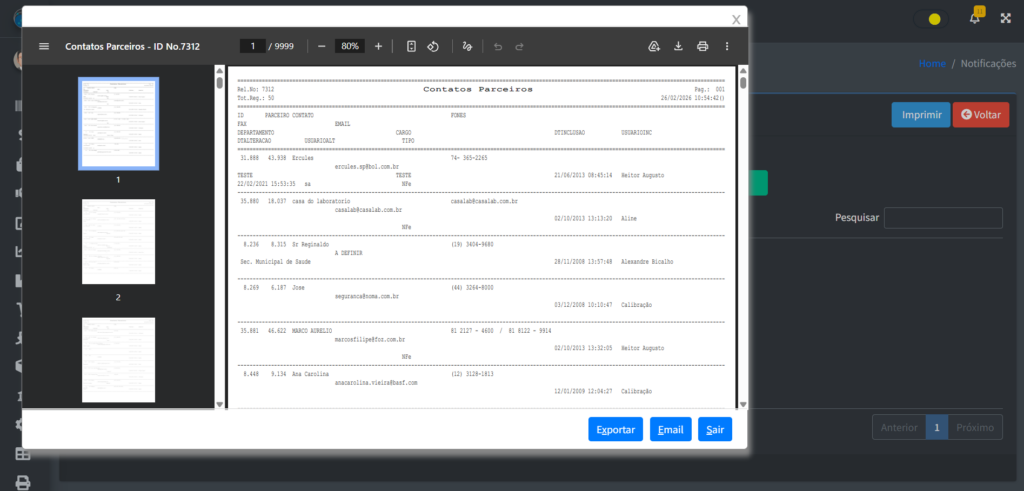This screenshot has height=491, width=1024.
Task: Edit the 80% zoom level field
Action: (x=349, y=46)
